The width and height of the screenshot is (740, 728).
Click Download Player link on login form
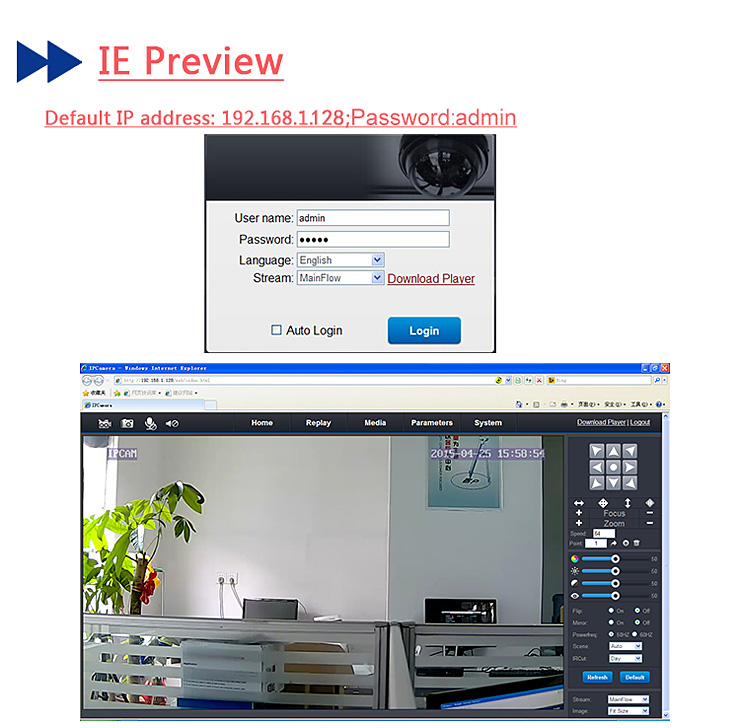point(431,279)
